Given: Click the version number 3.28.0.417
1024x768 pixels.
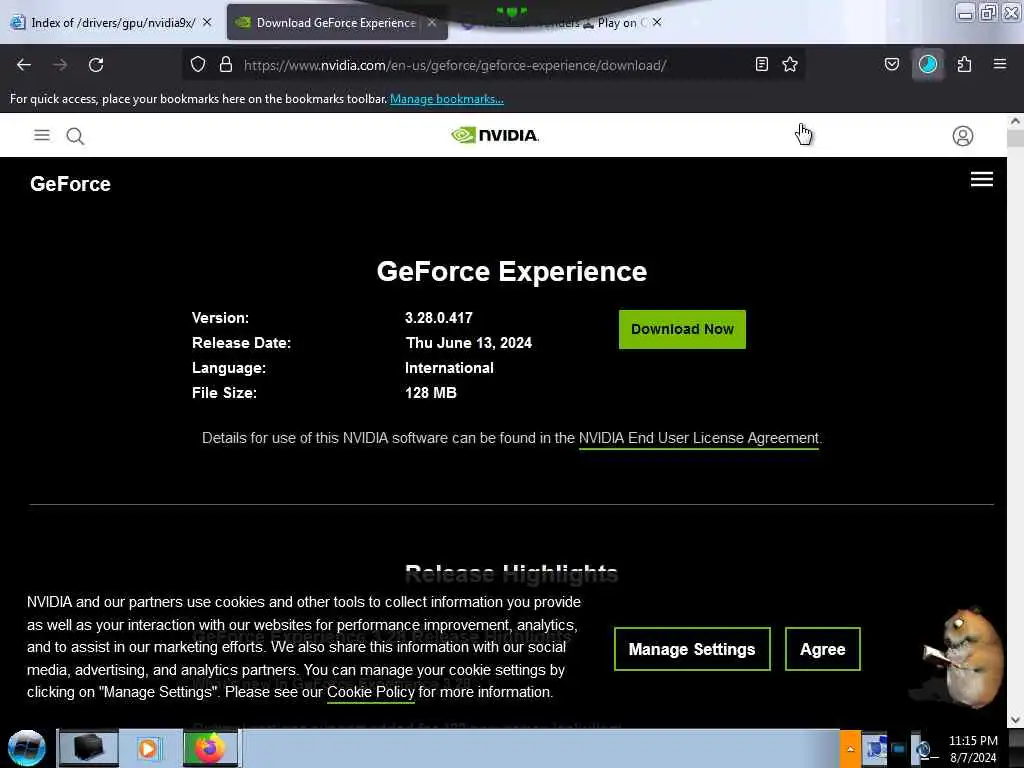Looking at the screenshot, I should pos(439,318).
